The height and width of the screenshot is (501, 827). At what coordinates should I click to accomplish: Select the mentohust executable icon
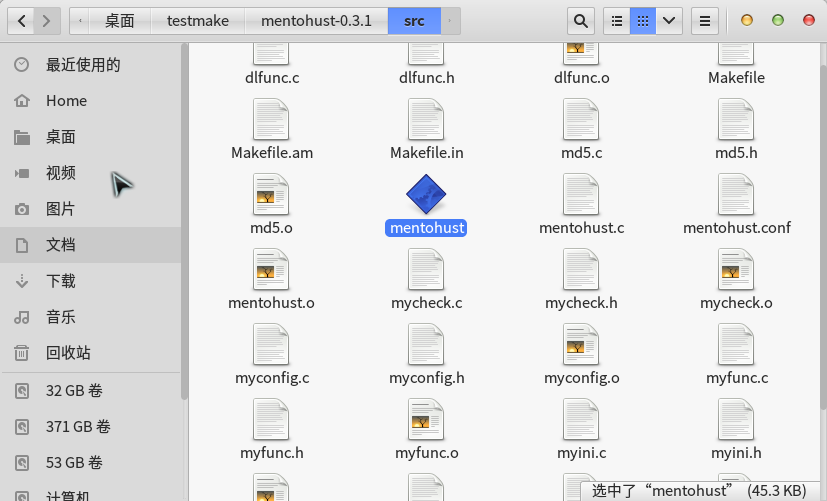click(x=426, y=194)
